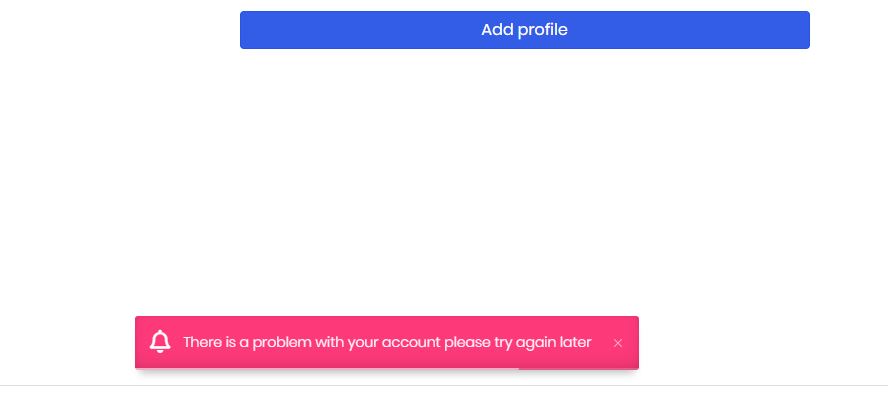Image resolution: width=888 pixels, height=403 pixels.
Task: Close the pink account problem notification
Action: pyautogui.click(x=618, y=343)
